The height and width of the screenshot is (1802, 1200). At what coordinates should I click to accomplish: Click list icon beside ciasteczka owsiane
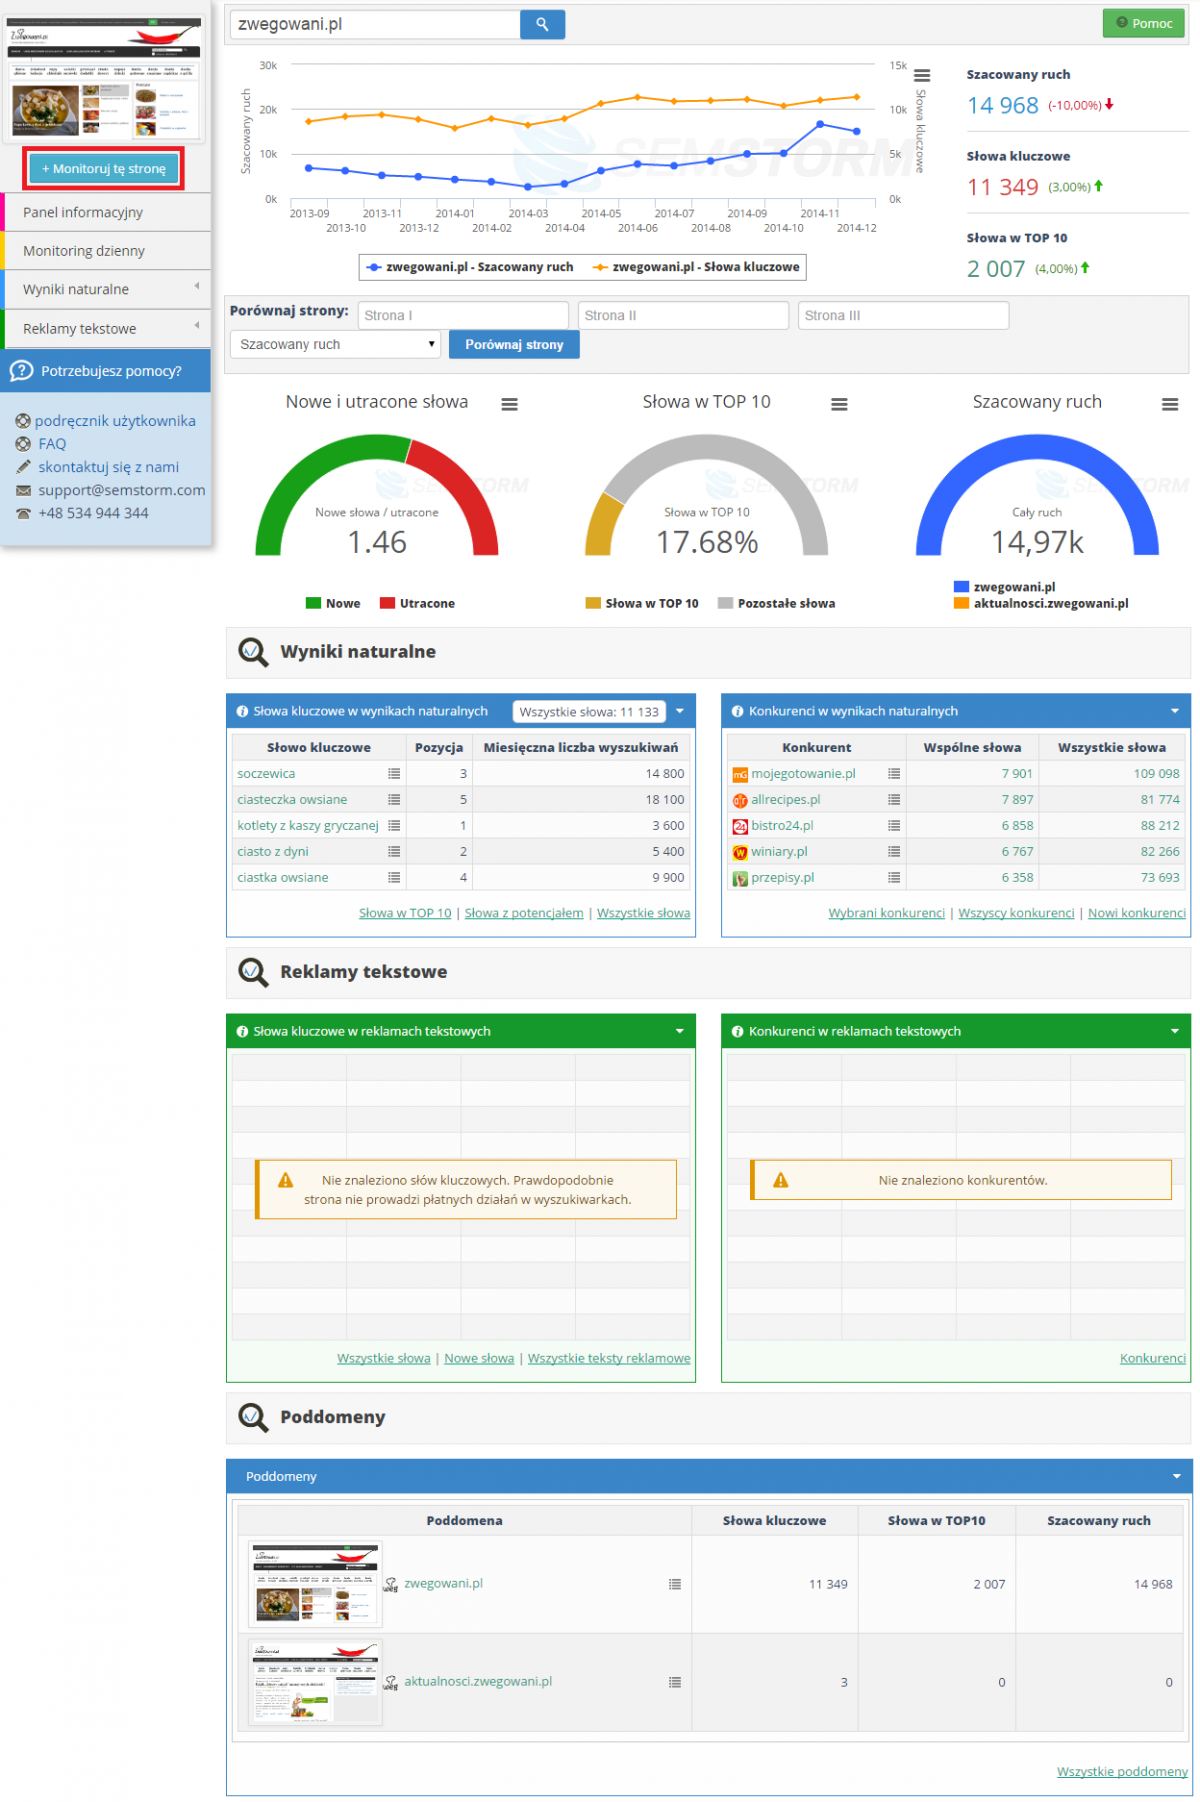394,800
